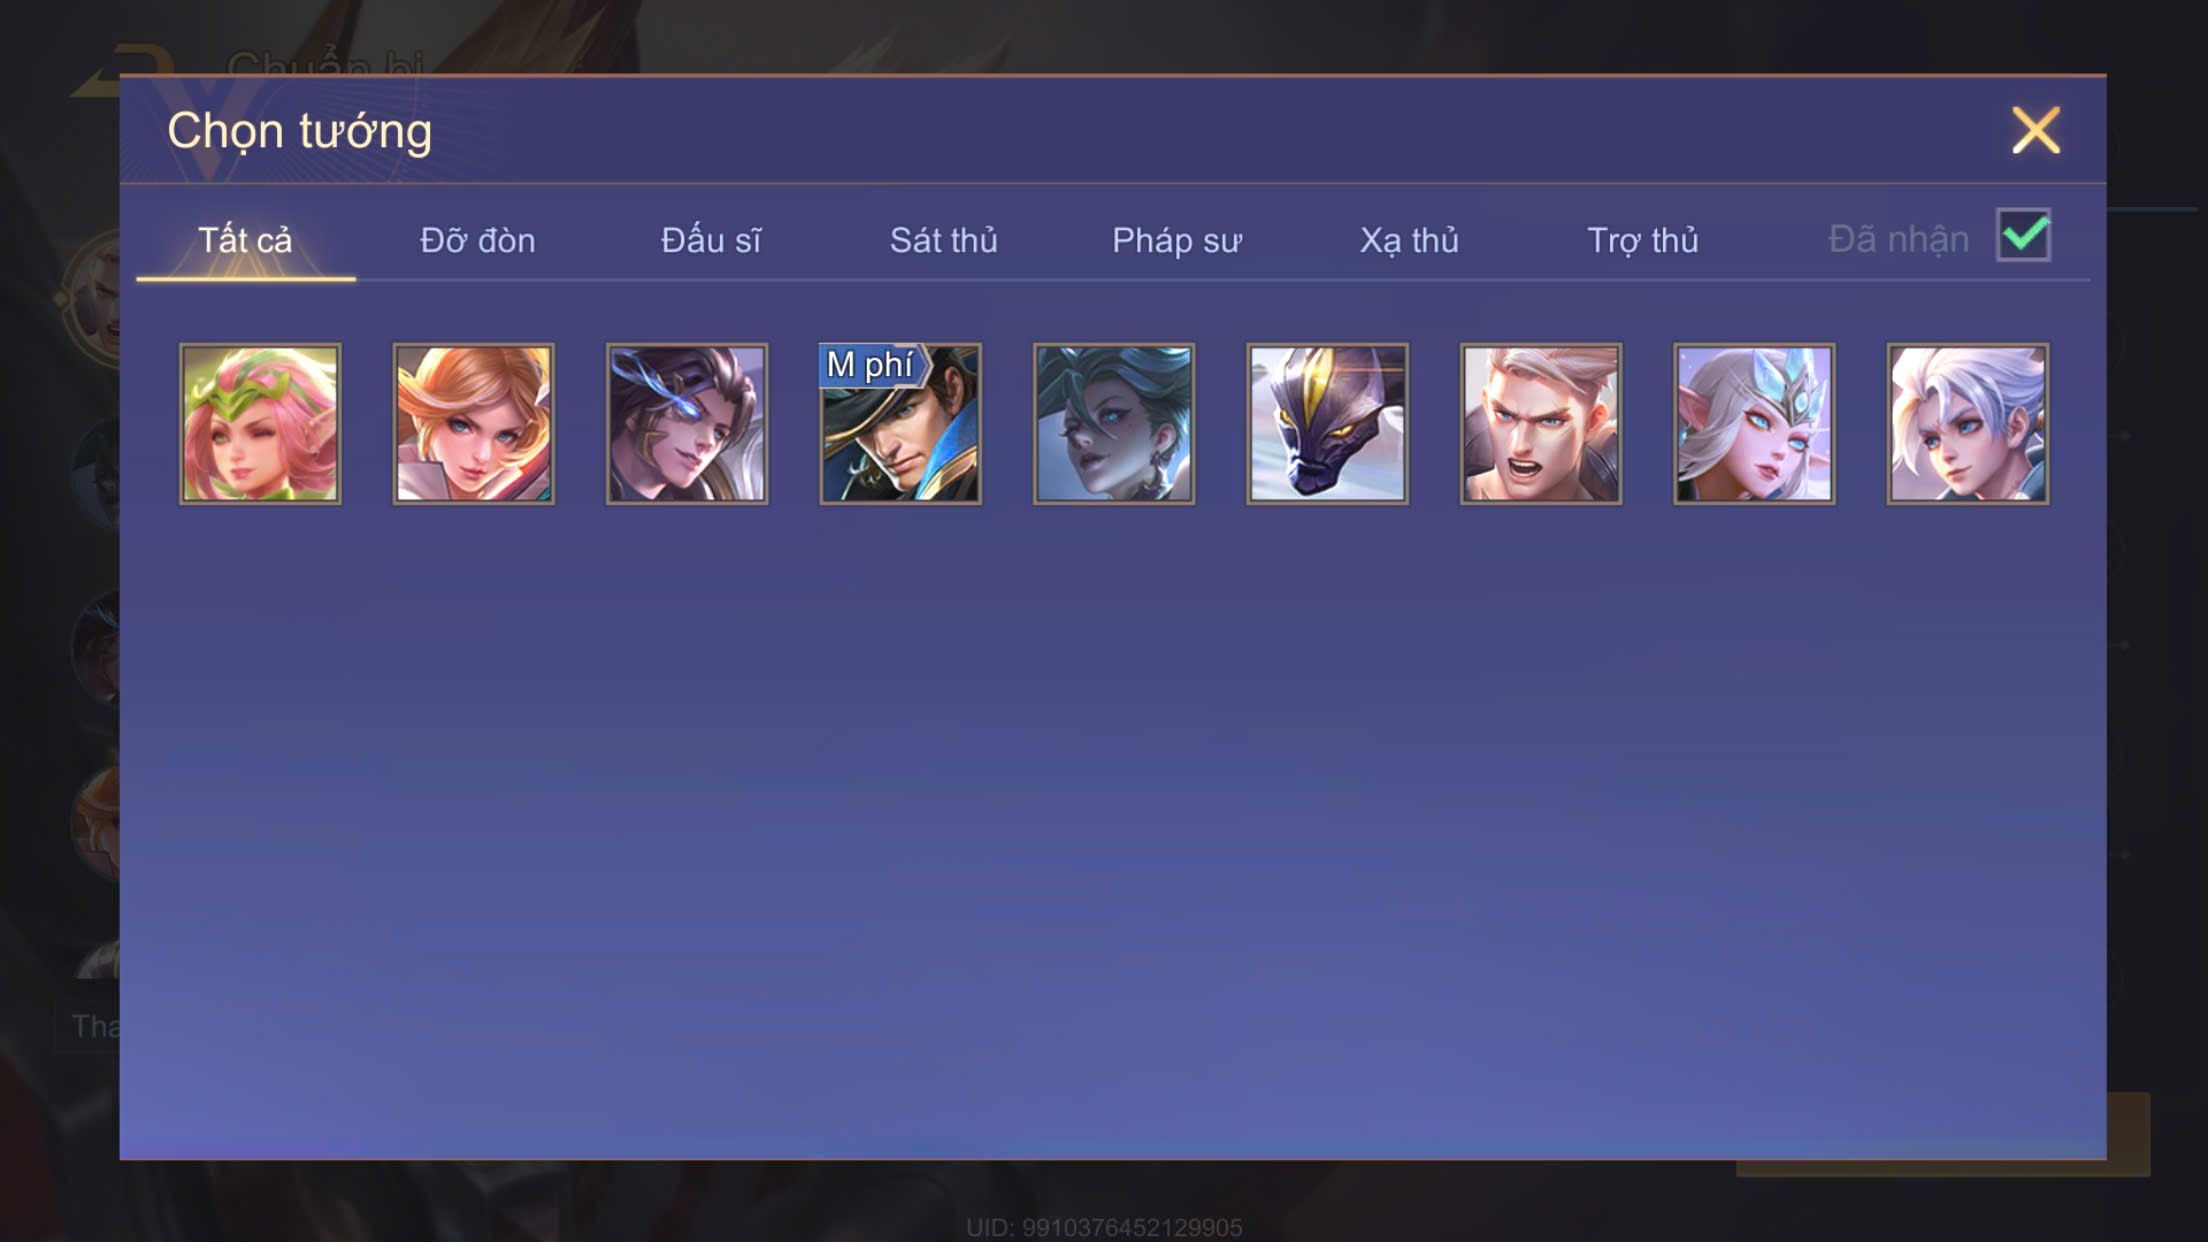Pick the shouting blond male hero
The width and height of the screenshot is (2208, 1242).
1541,424
